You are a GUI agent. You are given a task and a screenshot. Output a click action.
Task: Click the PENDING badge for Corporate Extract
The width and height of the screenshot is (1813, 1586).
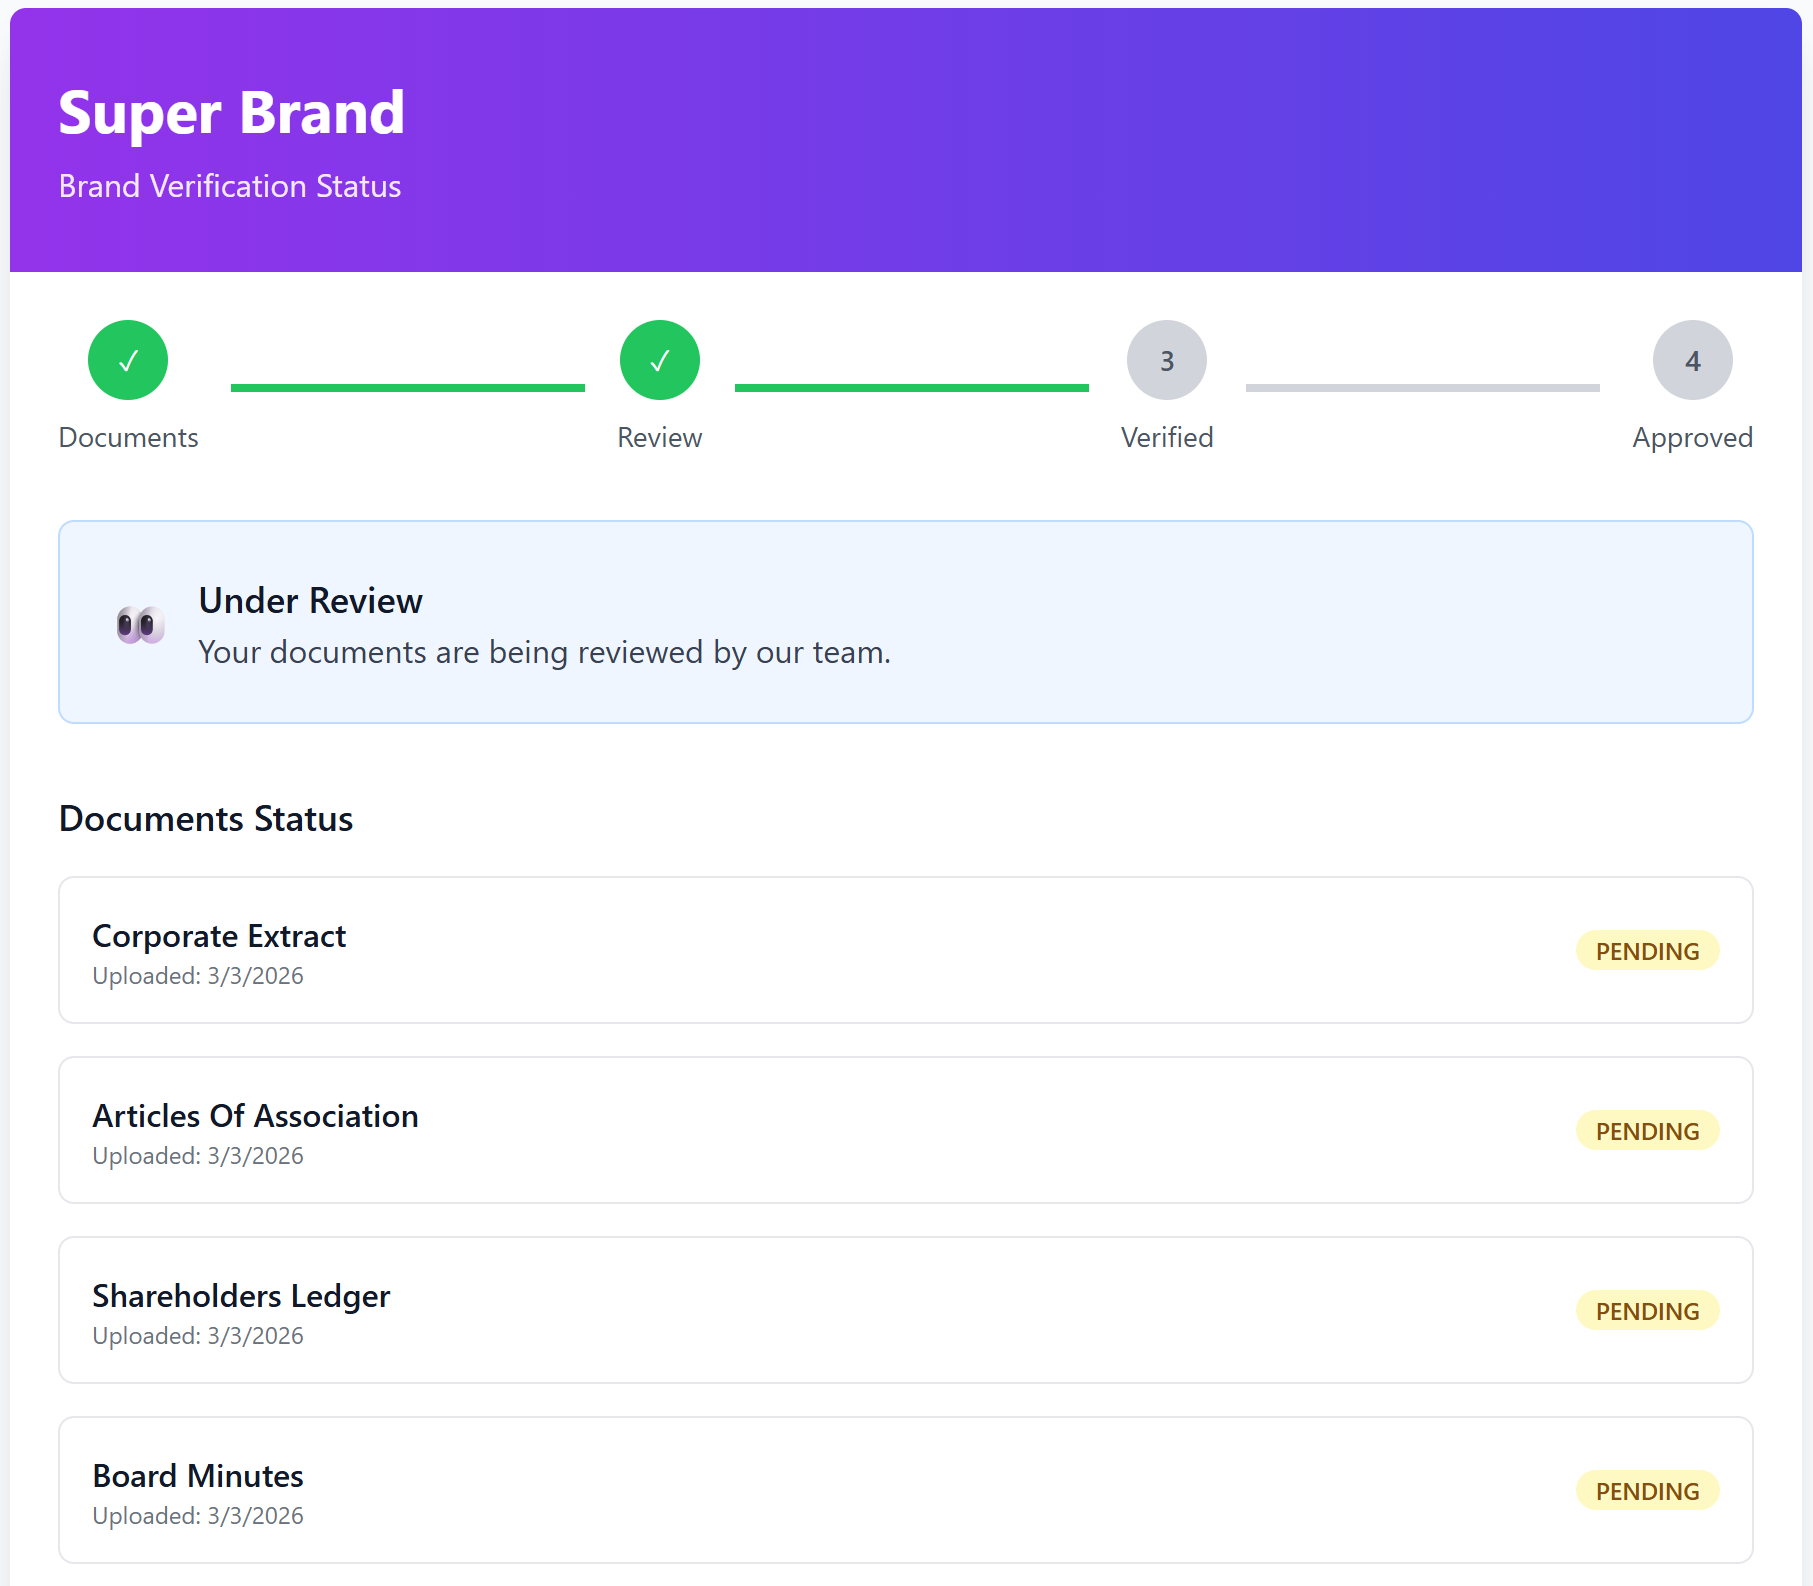(1648, 951)
